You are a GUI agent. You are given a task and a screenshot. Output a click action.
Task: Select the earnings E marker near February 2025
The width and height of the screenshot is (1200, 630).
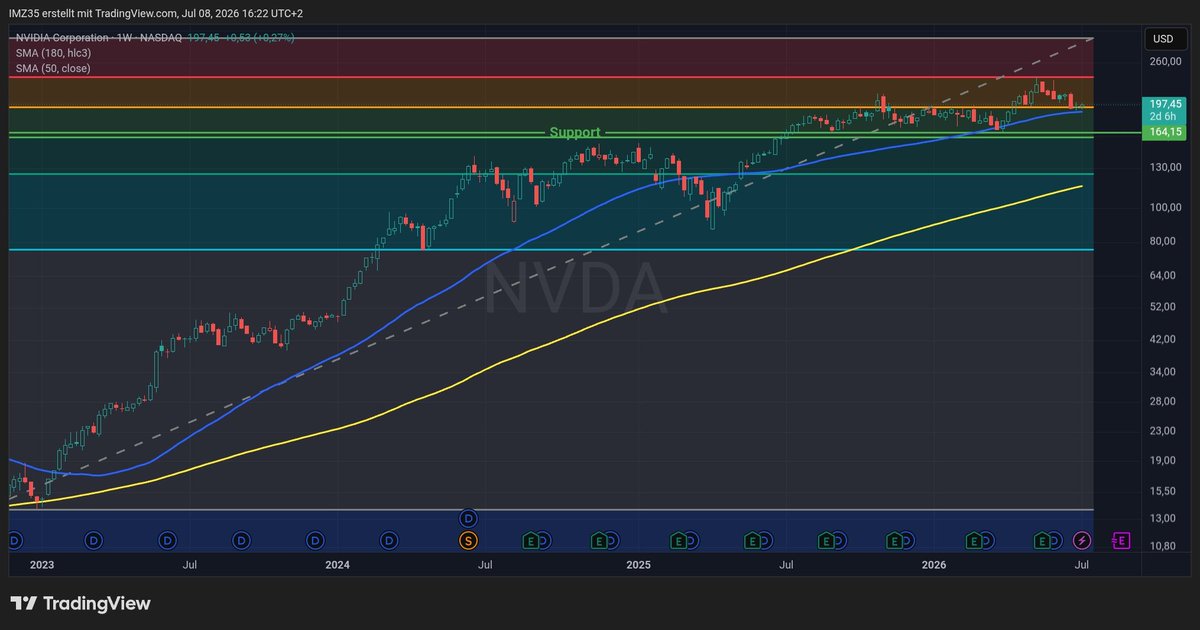click(680, 540)
